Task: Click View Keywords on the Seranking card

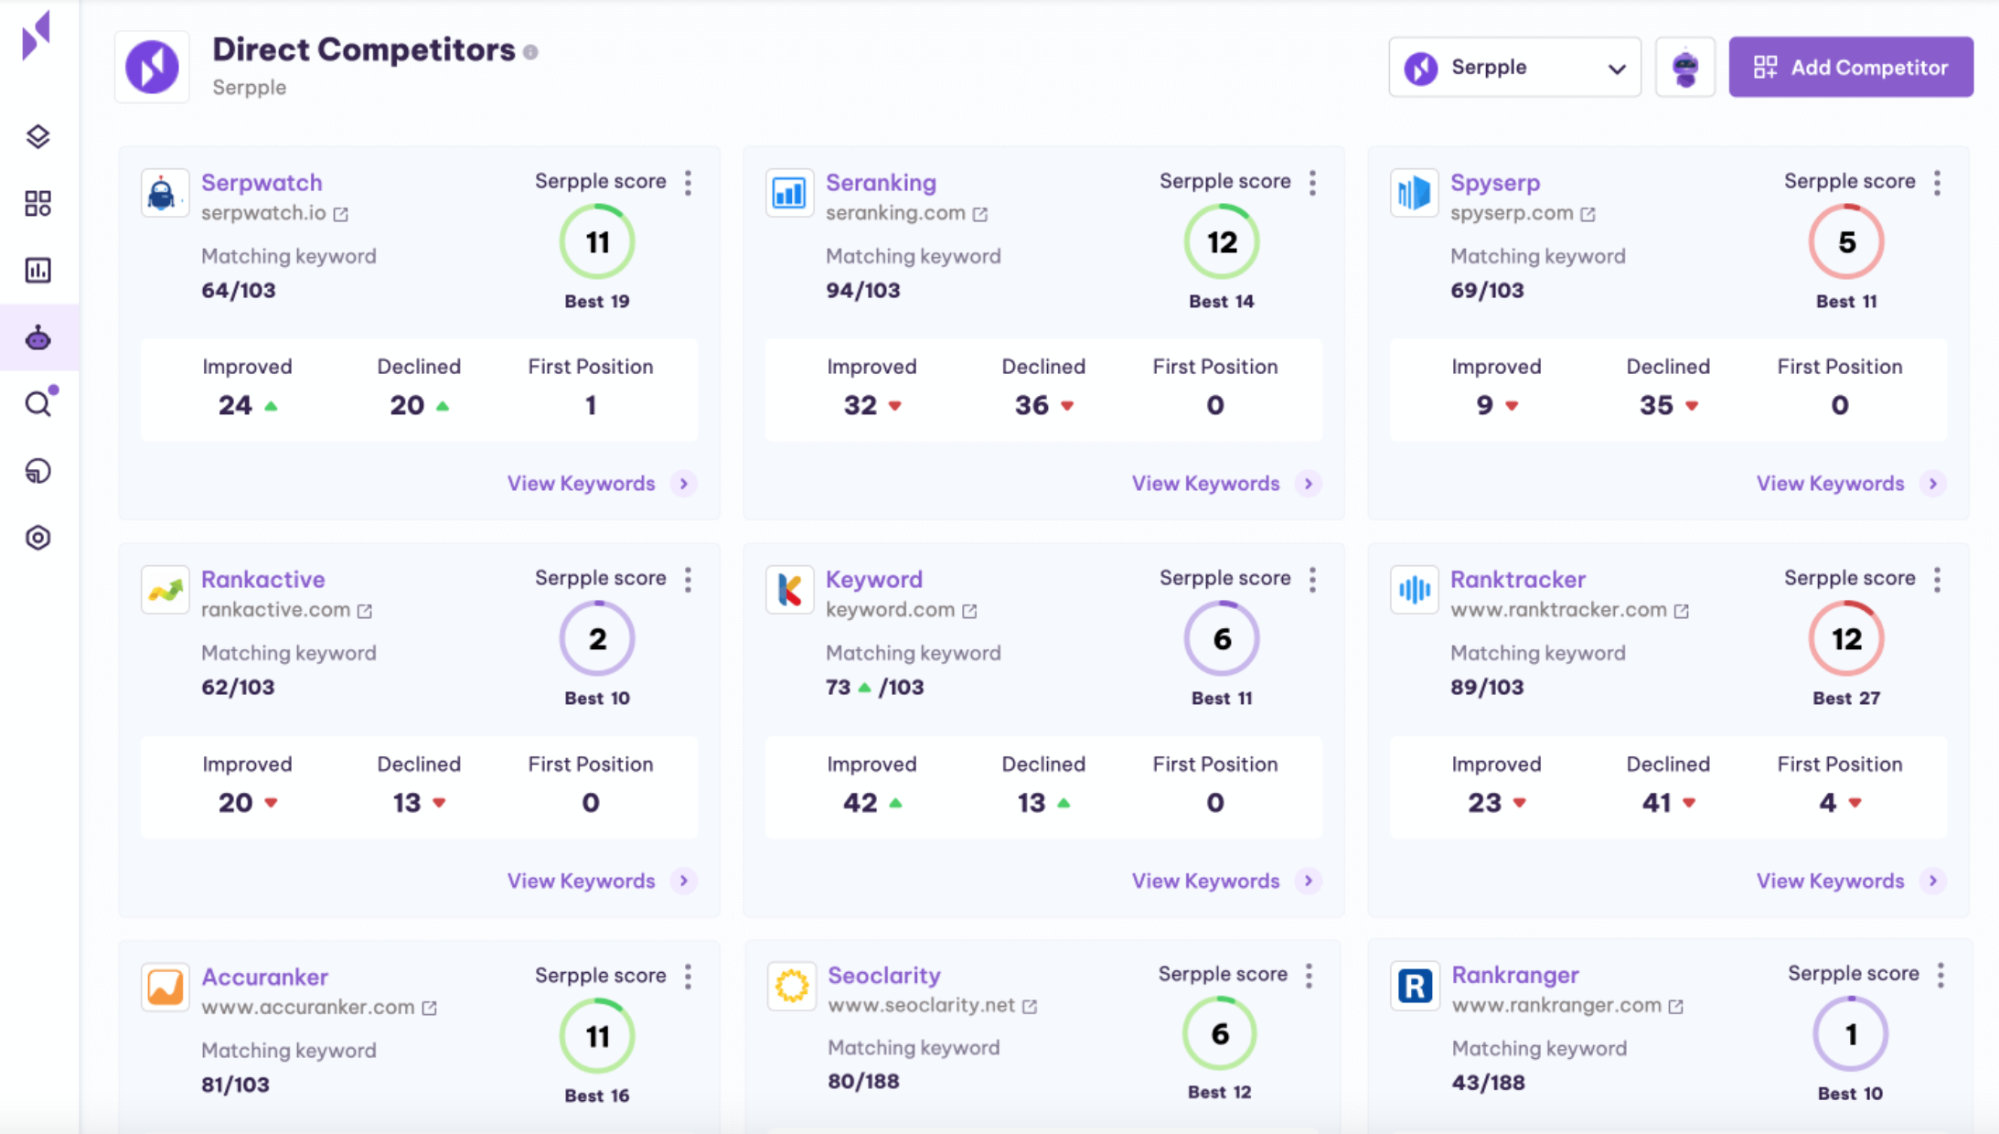Action: coord(1225,483)
